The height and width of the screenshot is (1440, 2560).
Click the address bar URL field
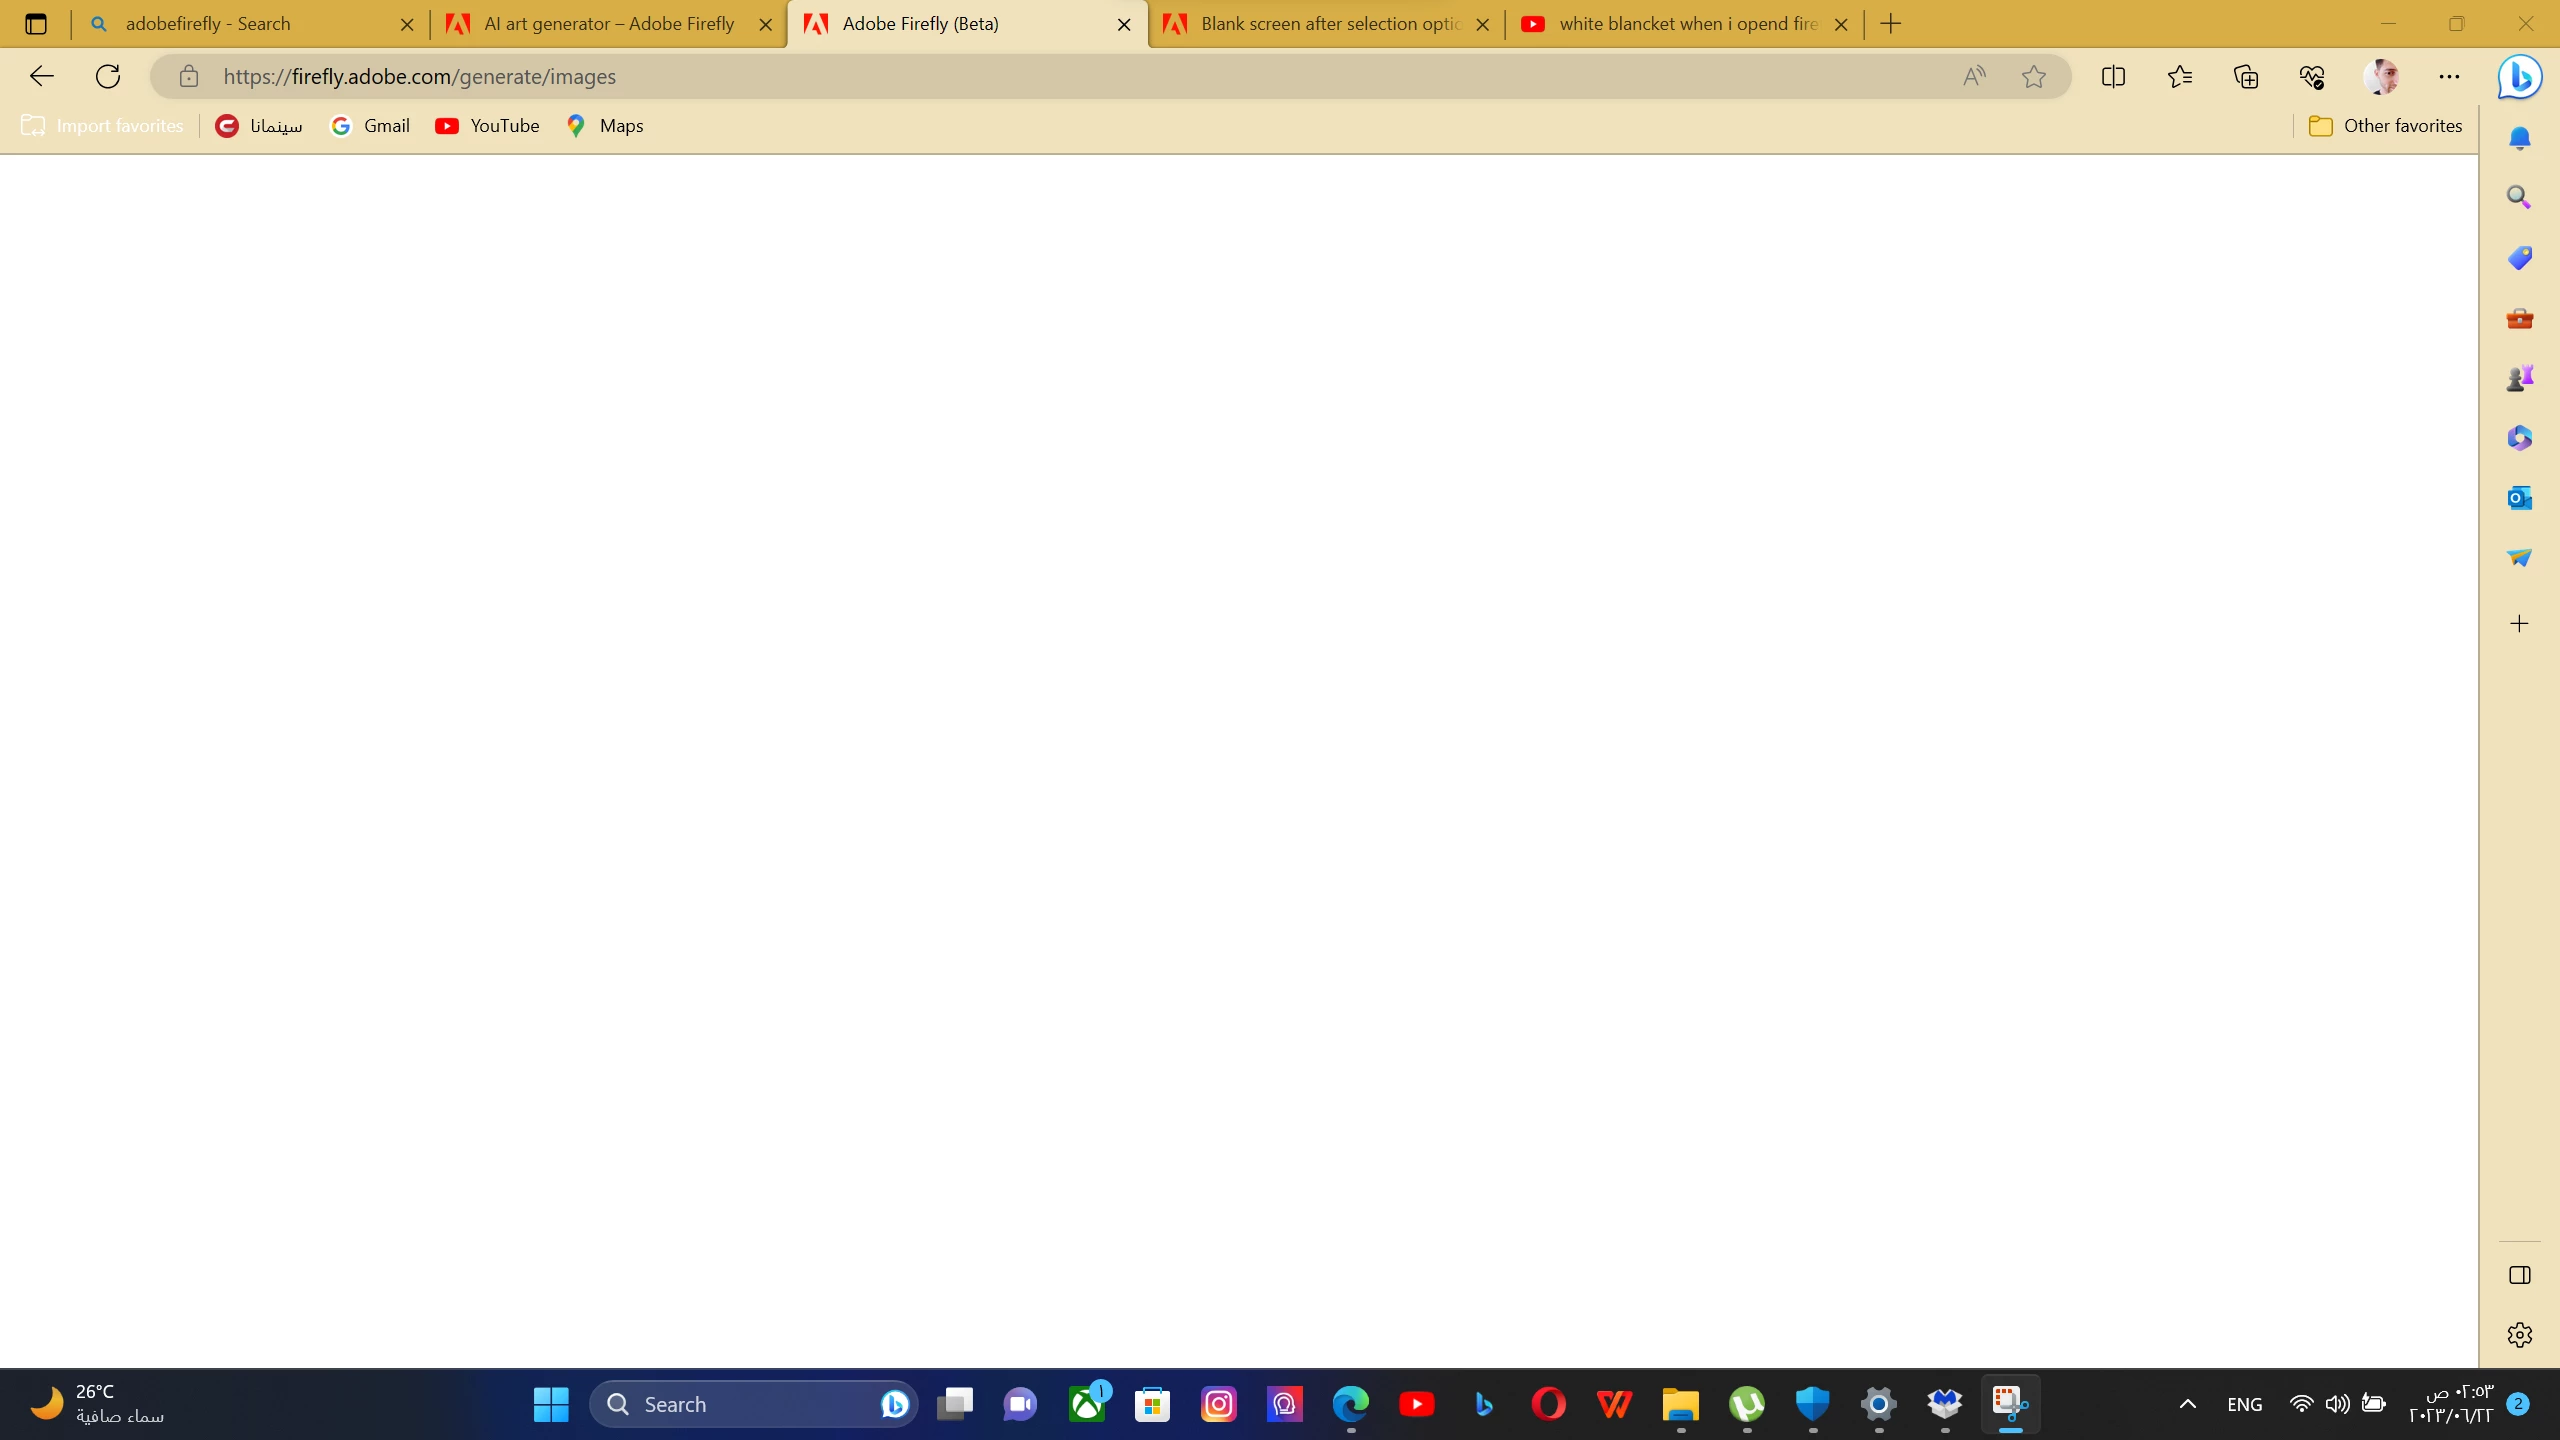1000,77
